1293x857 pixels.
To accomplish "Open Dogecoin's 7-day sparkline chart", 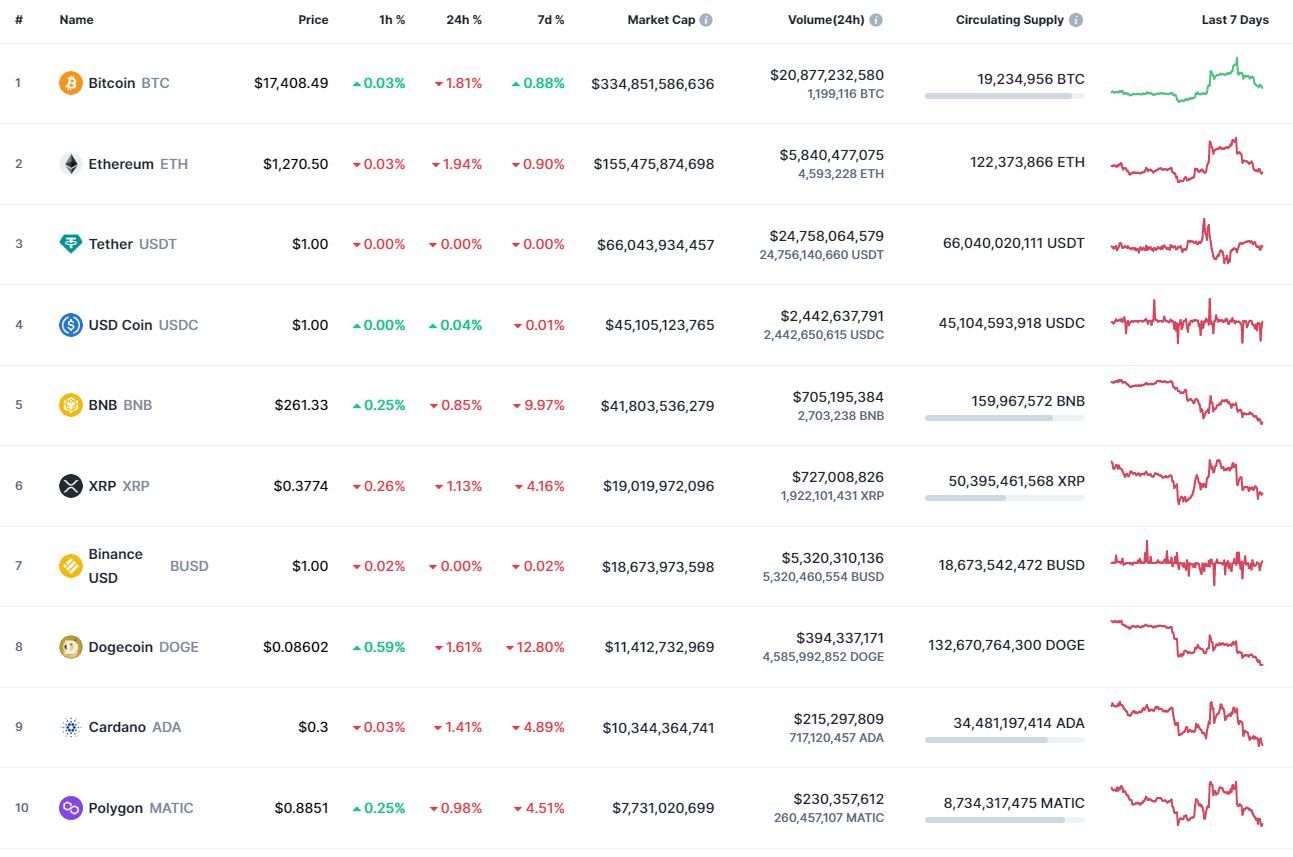I will (1187, 643).
